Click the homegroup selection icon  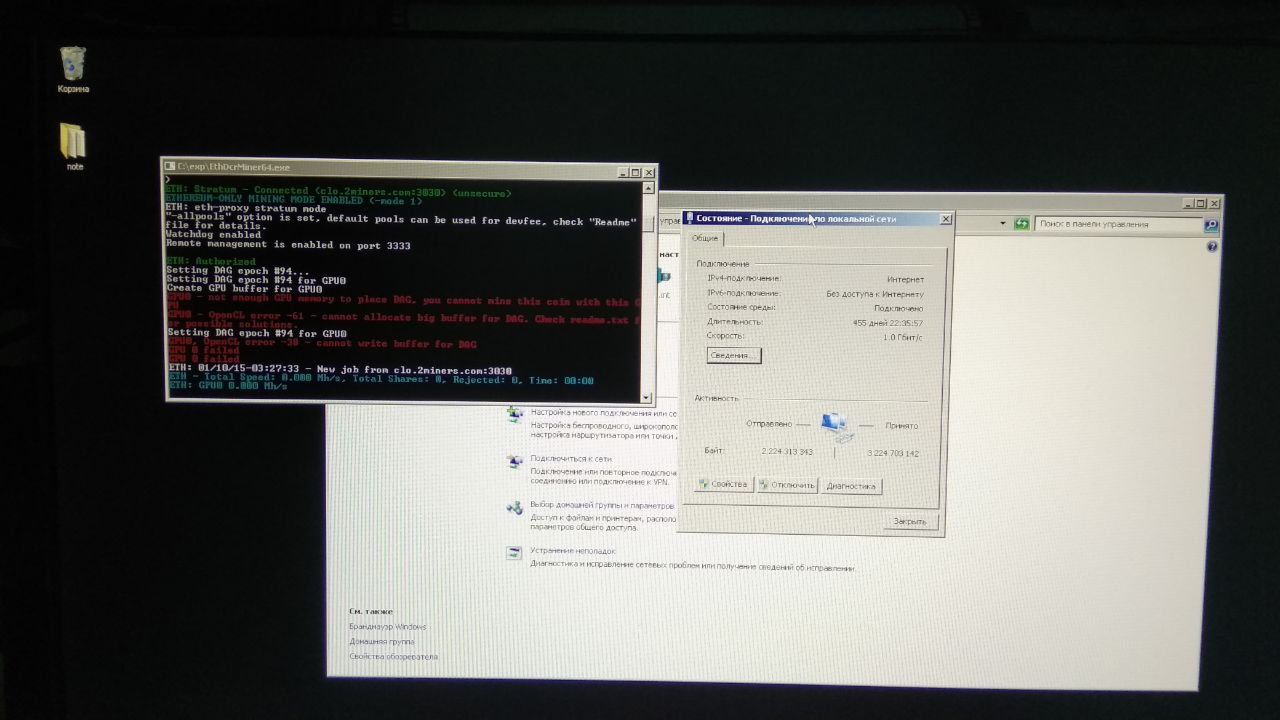[x=515, y=508]
